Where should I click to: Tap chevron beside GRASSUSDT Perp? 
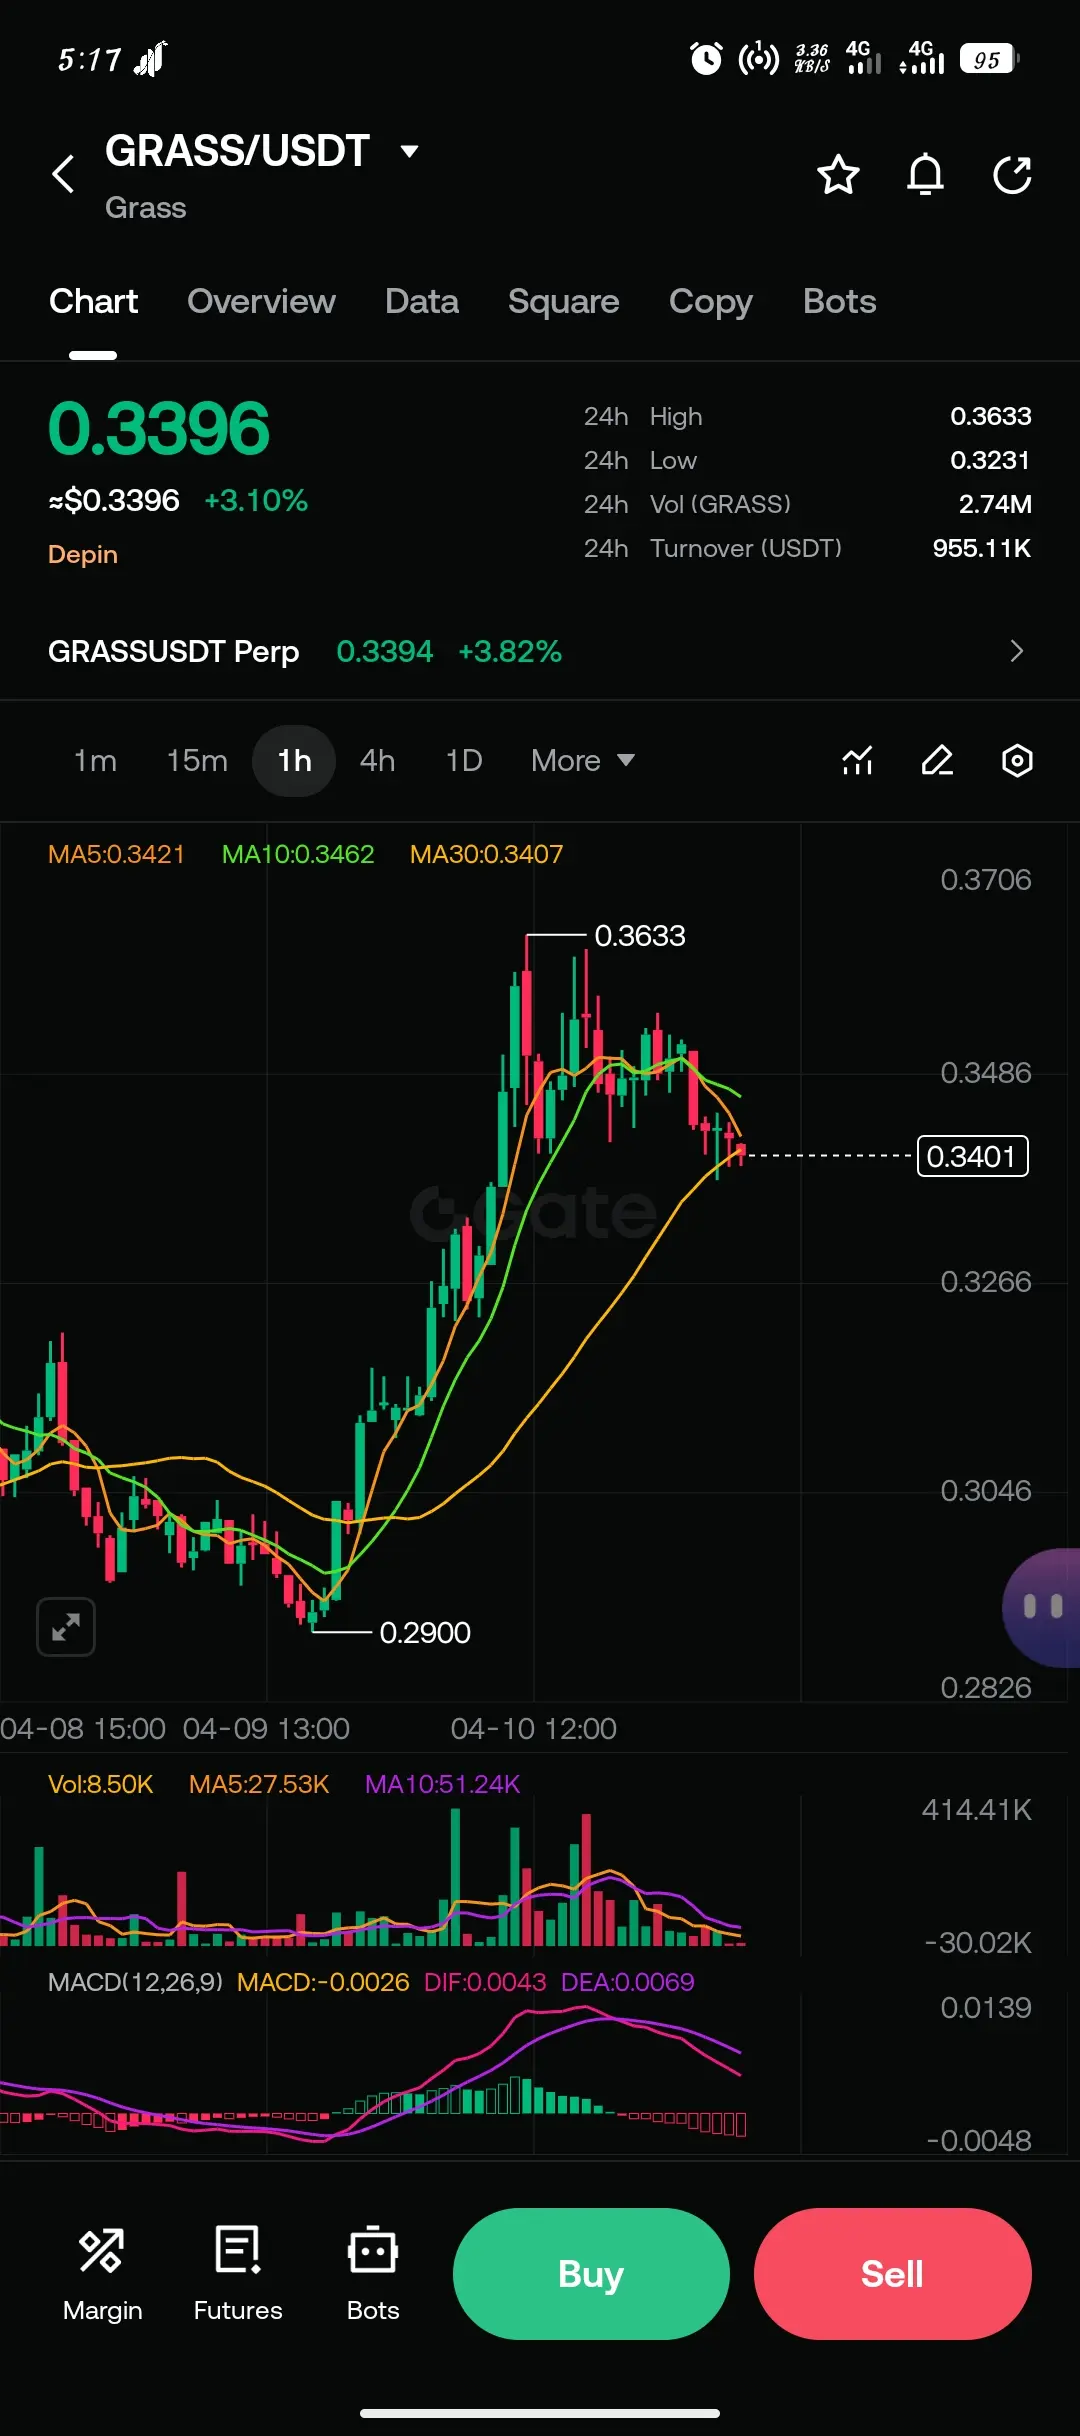point(1017,651)
